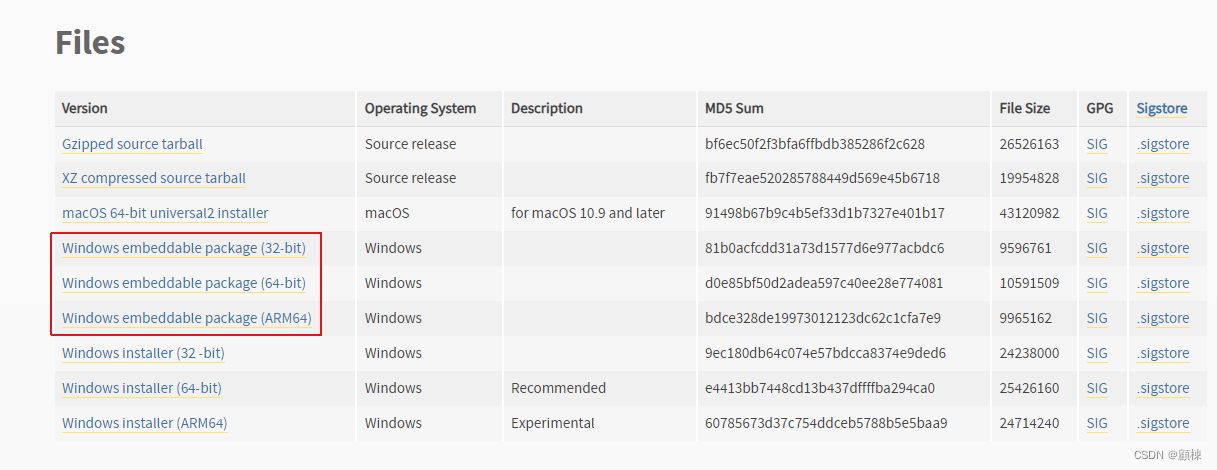Click macOS 64-bit universal2 installer link

point(165,213)
